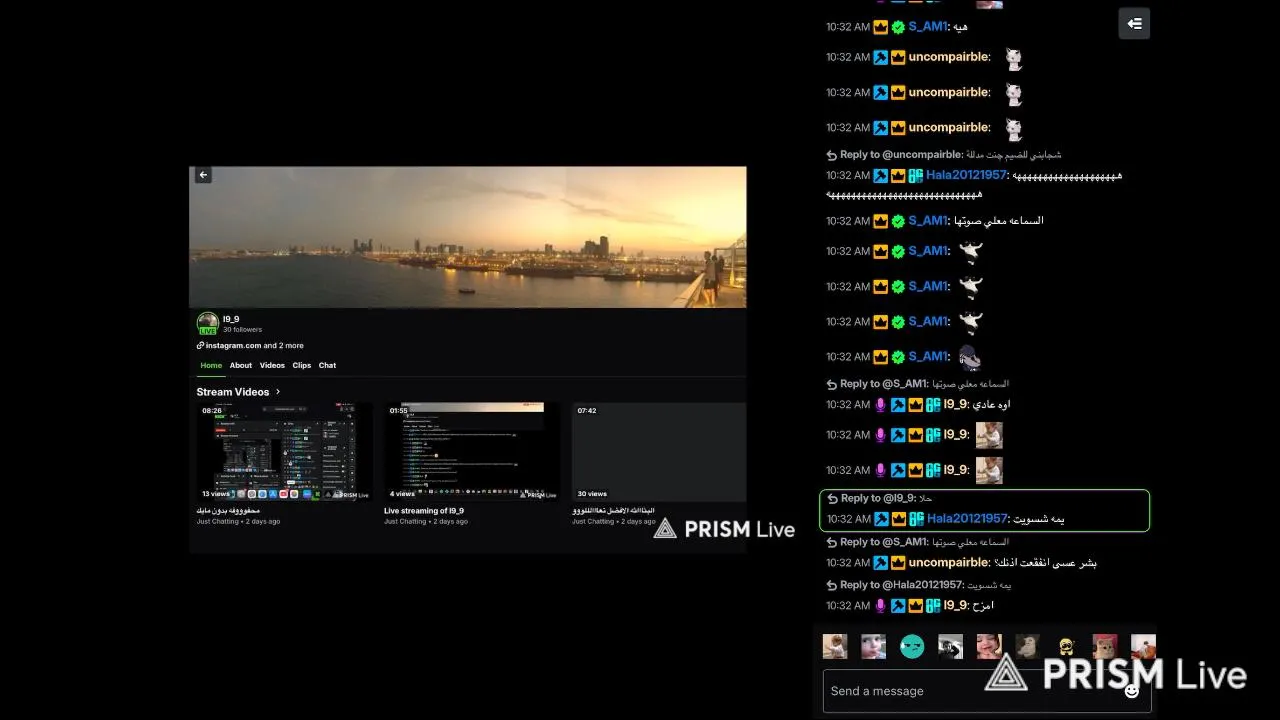Viewport: 1280px width, 720px height.
Task: Click the l9_9 channel name under the banner
Action: point(231,319)
